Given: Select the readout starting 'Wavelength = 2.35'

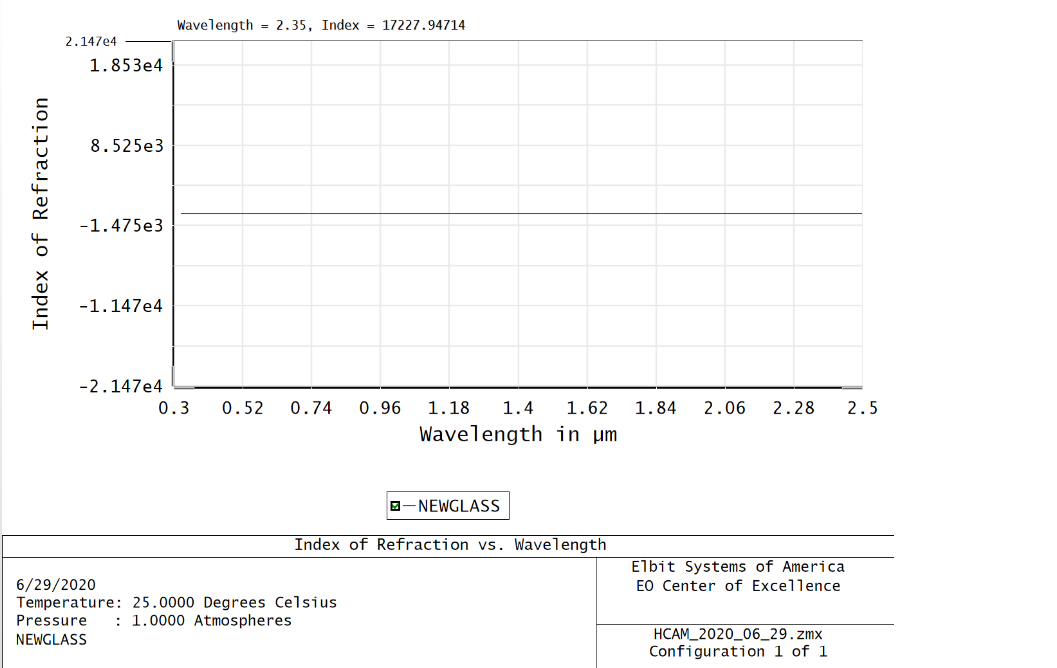Looking at the screenshot, I should coord(321,26).
